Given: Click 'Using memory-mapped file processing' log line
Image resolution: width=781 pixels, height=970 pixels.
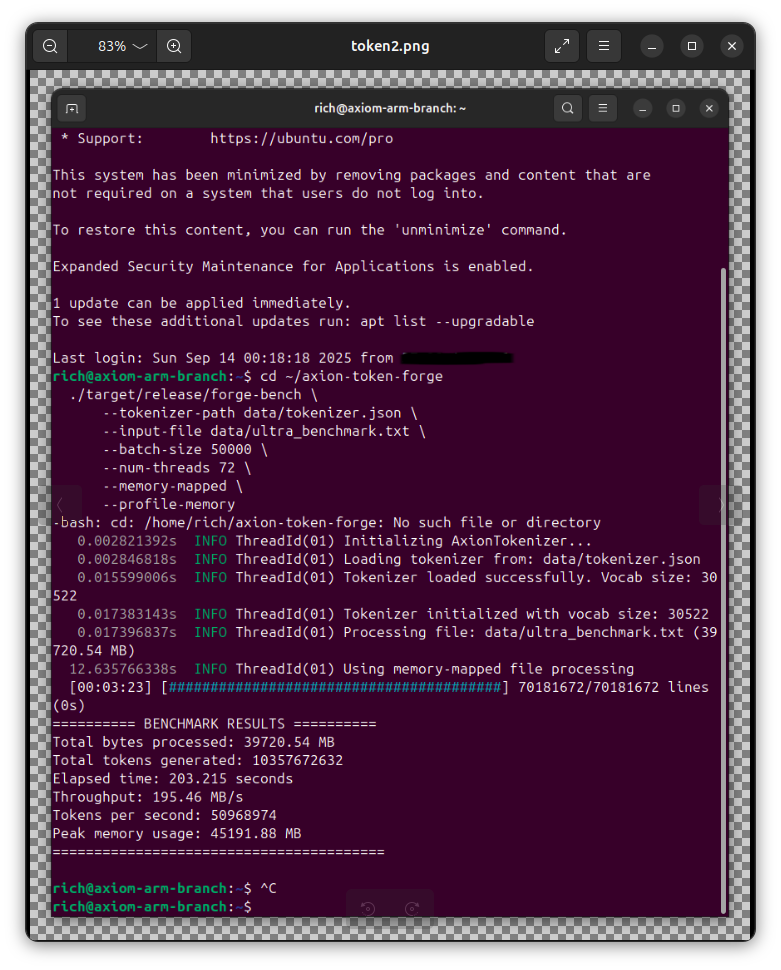Looking at the screenshot, I should [352, 669].
